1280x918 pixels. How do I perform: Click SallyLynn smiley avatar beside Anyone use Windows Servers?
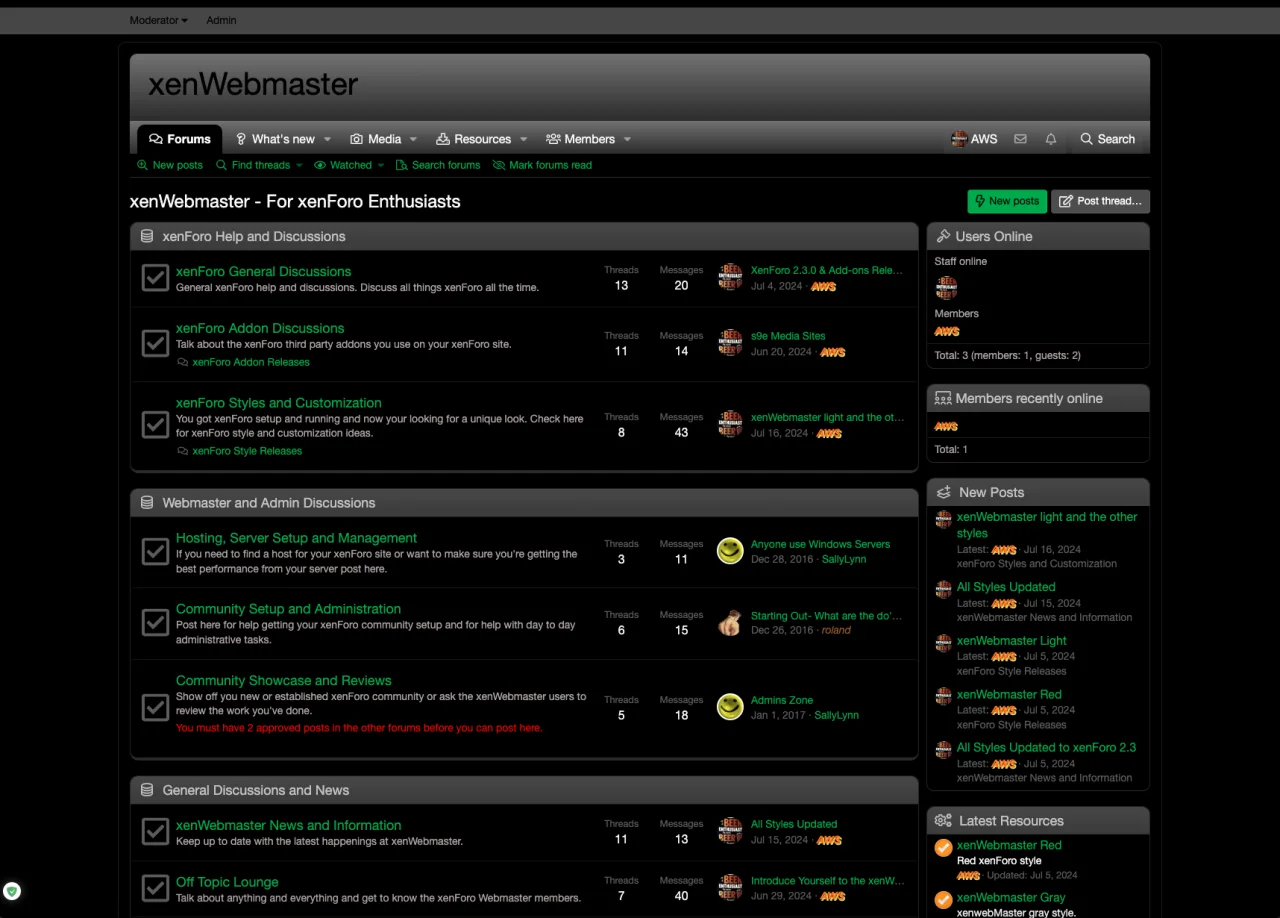(730, 551)
